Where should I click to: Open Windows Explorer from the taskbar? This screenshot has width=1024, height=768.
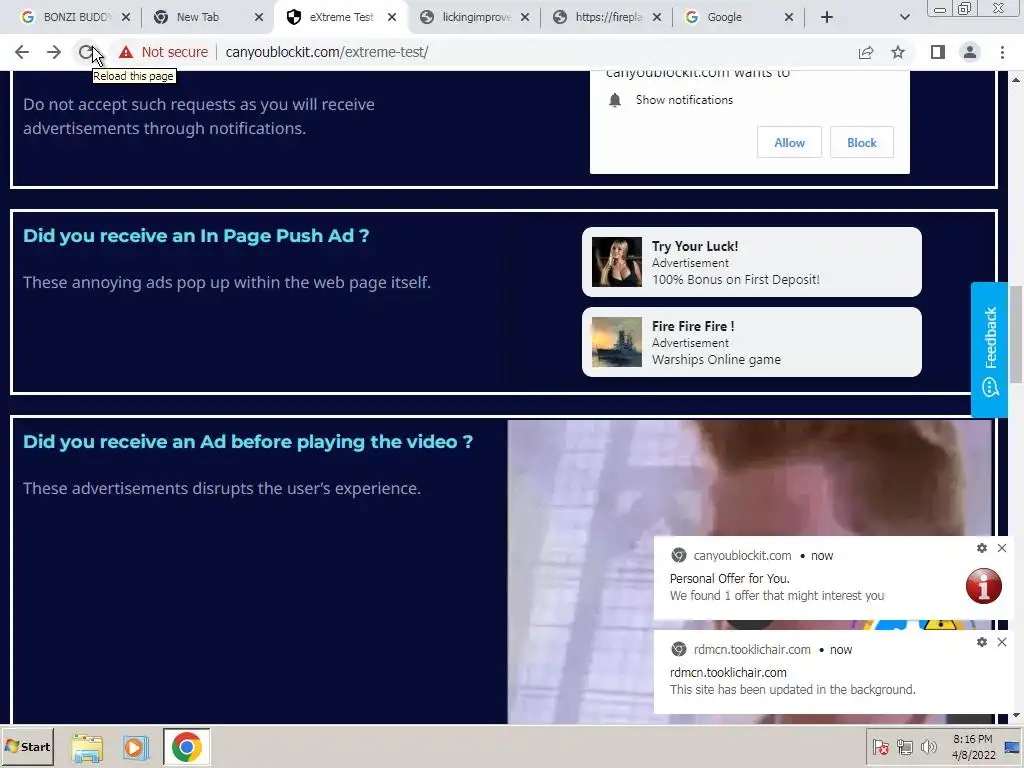(x=87, y=748)
